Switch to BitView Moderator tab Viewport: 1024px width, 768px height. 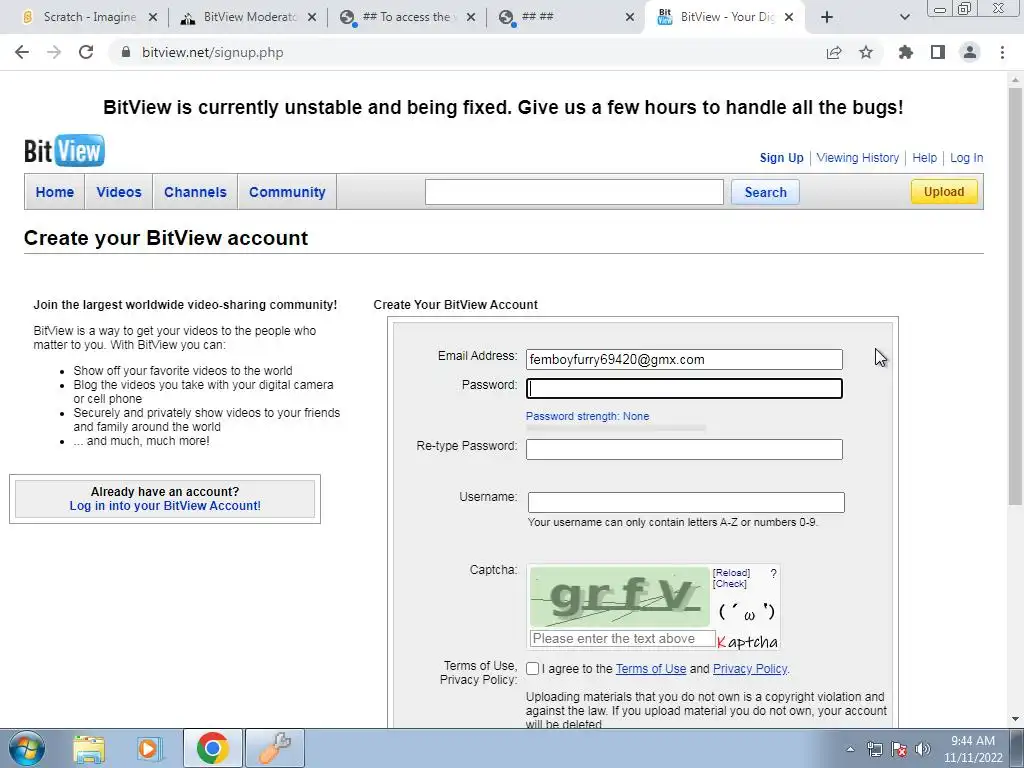coord(249,17)
